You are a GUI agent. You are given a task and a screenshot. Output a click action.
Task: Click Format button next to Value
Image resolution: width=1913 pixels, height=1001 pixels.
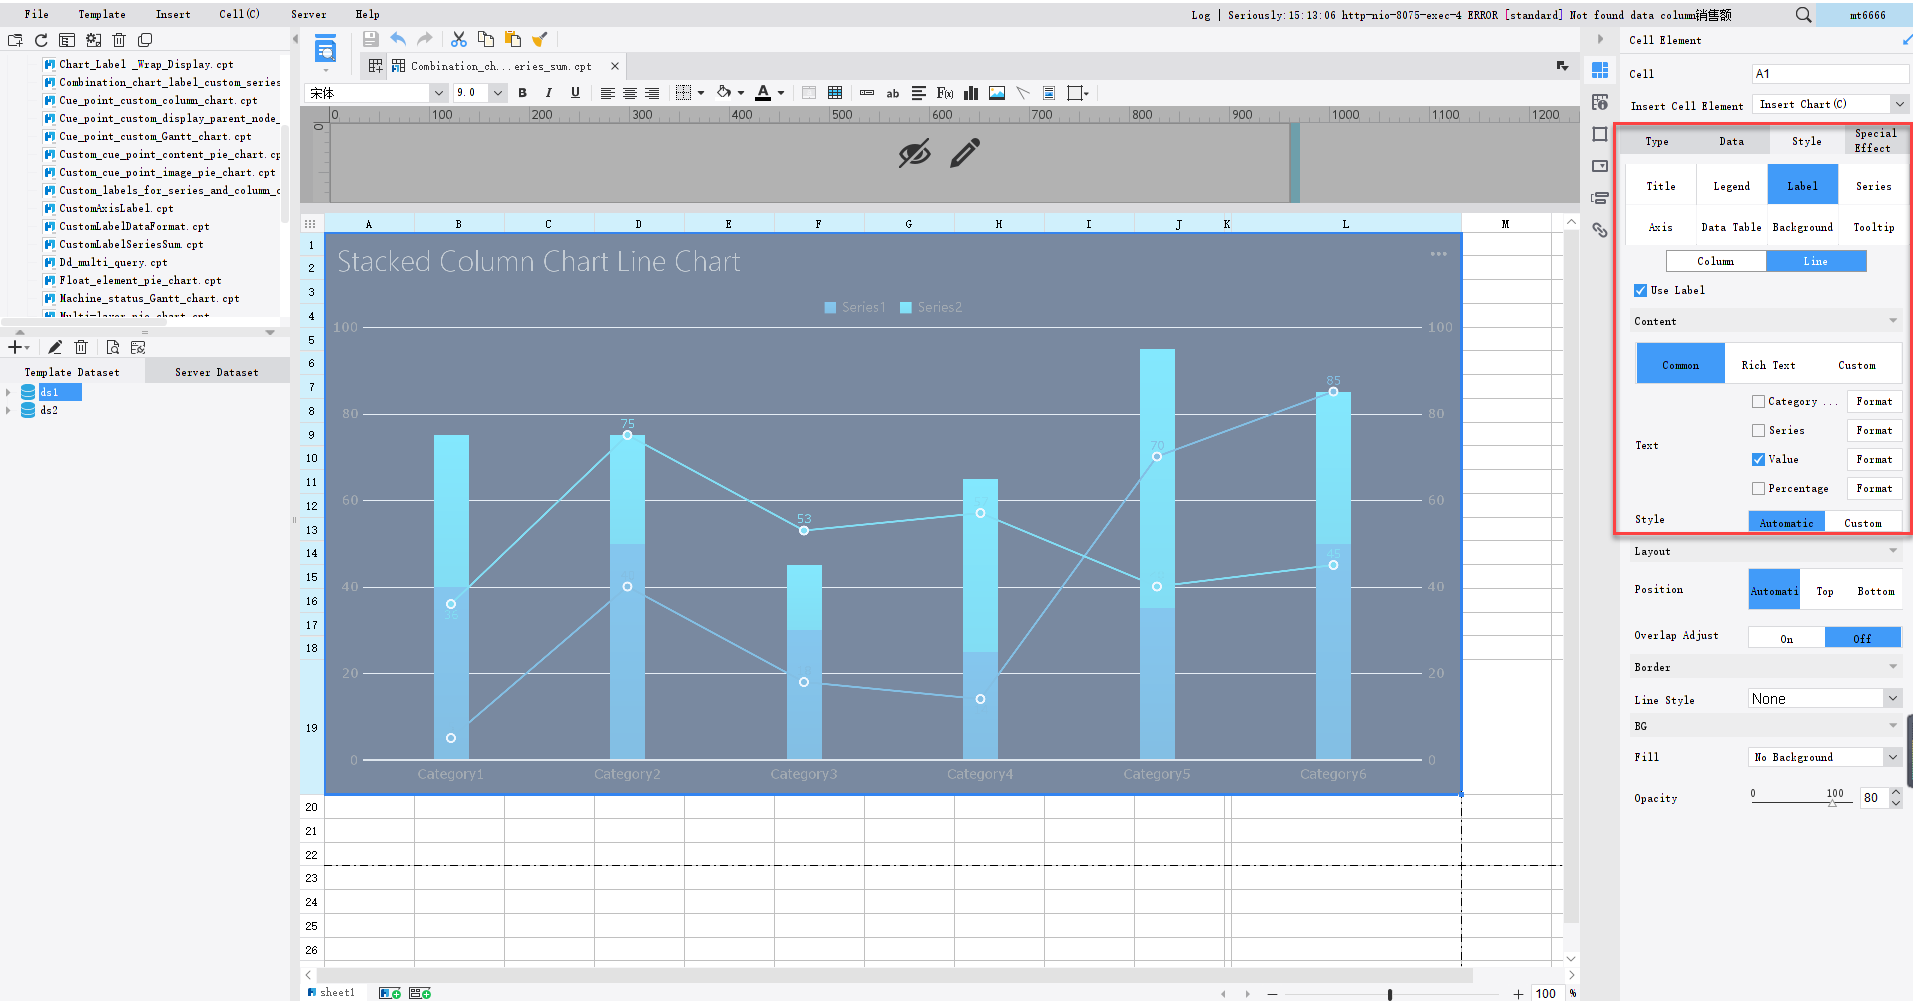[x=1874, y=459]
